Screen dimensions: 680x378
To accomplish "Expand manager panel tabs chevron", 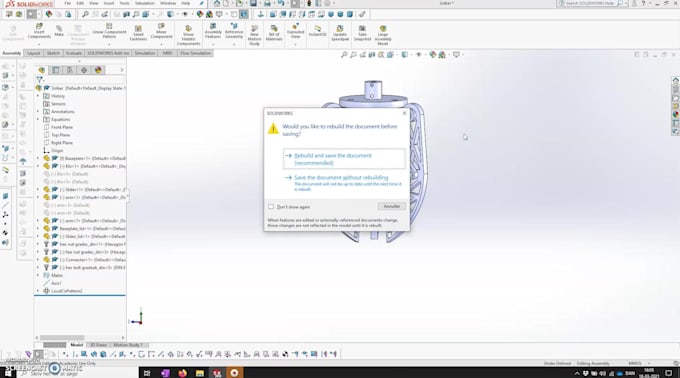I will pyautogui.click(x=122, y=70).
